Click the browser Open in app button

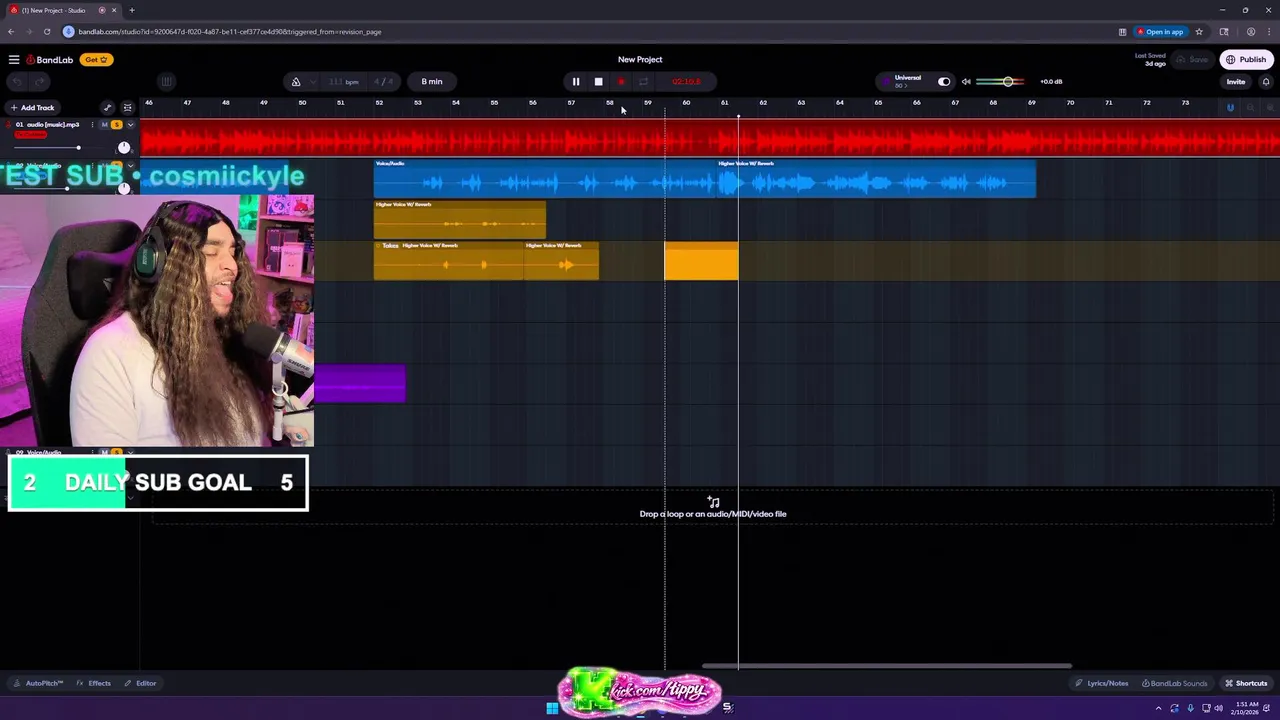1160,32
